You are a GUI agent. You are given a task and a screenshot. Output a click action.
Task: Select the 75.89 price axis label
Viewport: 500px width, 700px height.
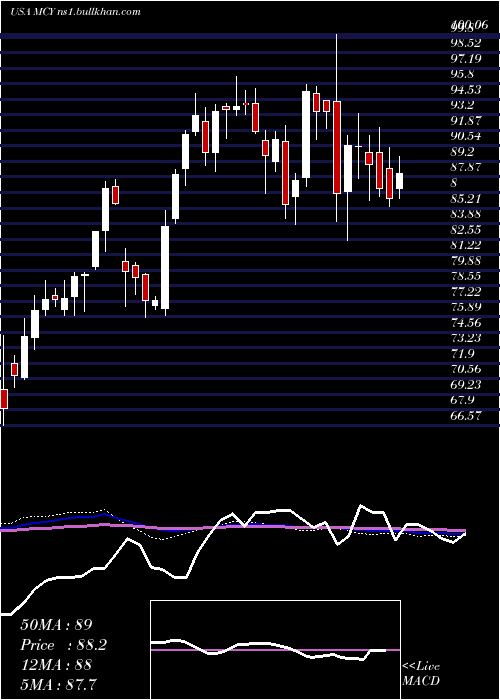(466, 307)
